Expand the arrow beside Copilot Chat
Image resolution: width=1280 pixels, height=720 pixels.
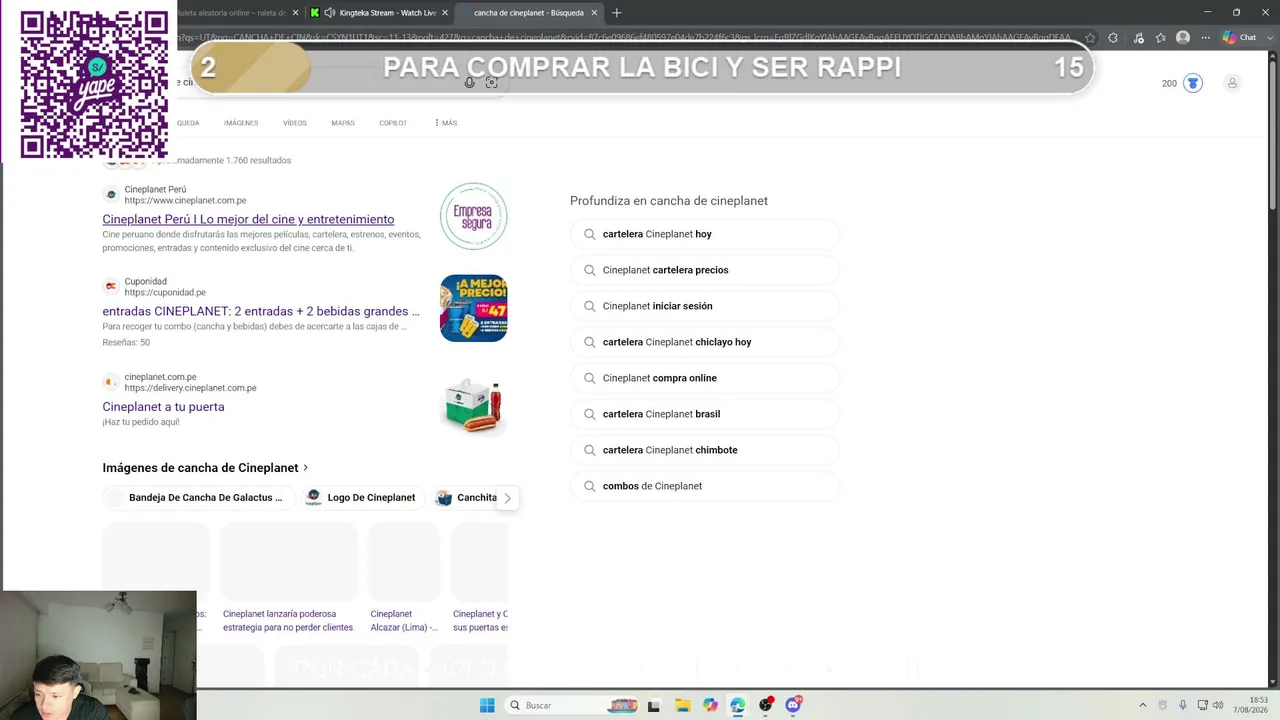1268,38
